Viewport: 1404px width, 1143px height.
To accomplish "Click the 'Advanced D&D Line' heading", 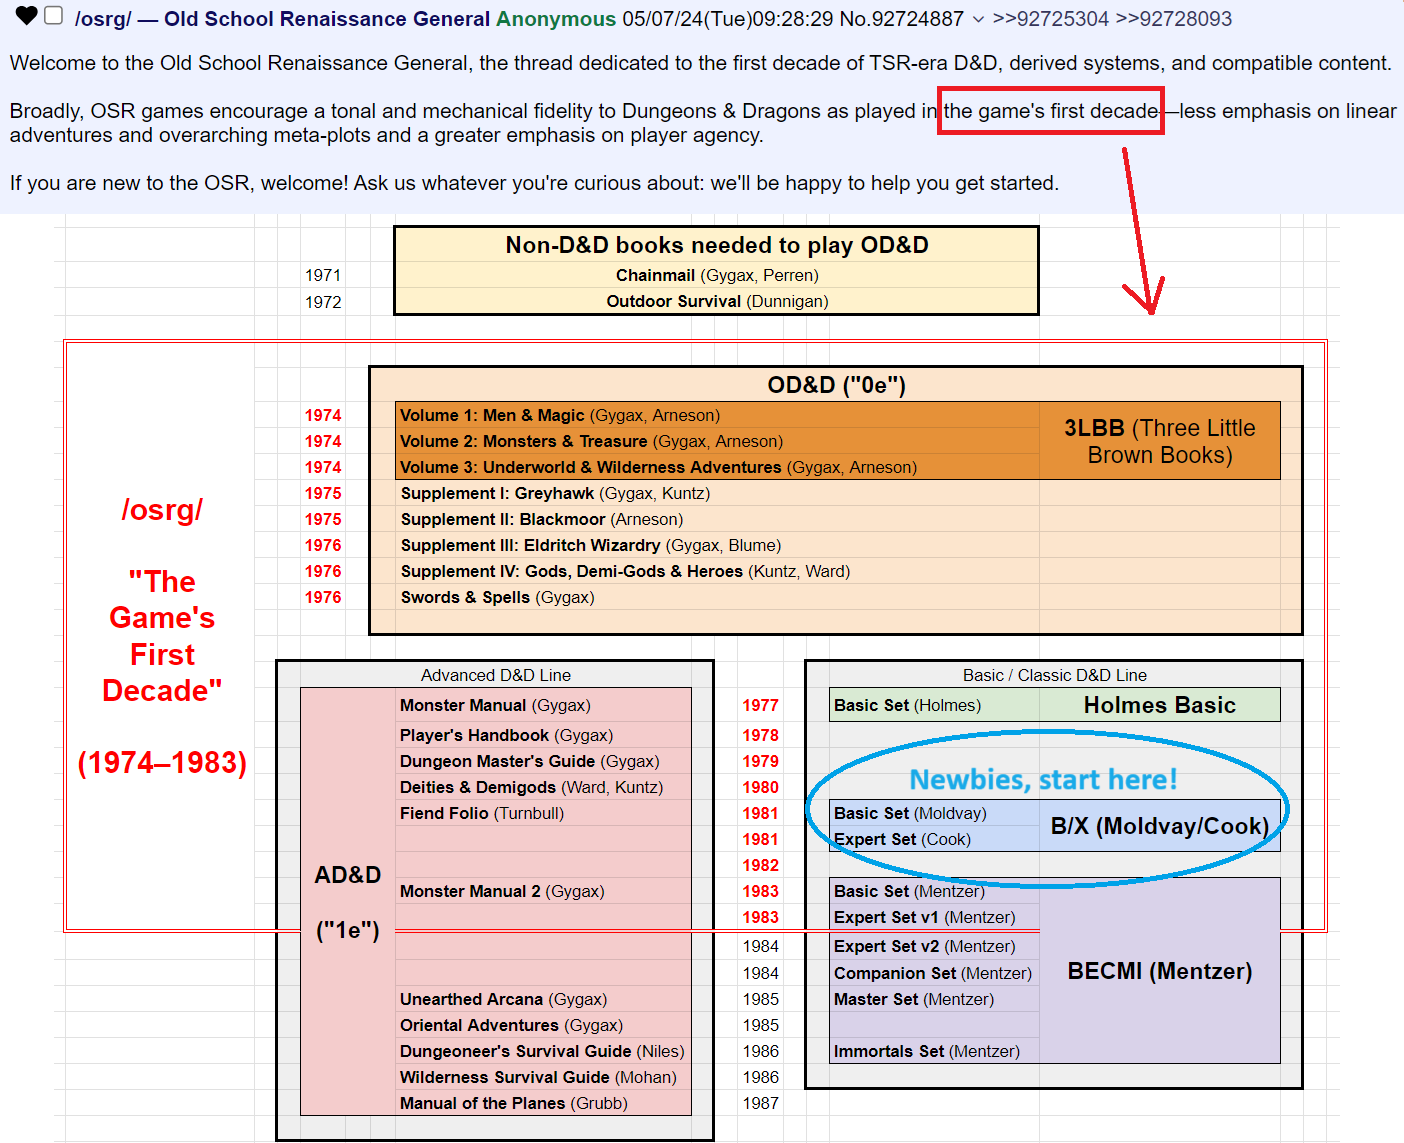I will [496, 675].
